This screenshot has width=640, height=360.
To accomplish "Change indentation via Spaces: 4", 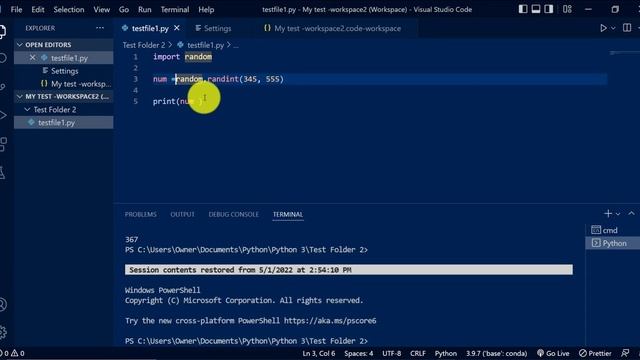I will pos(358,353).
